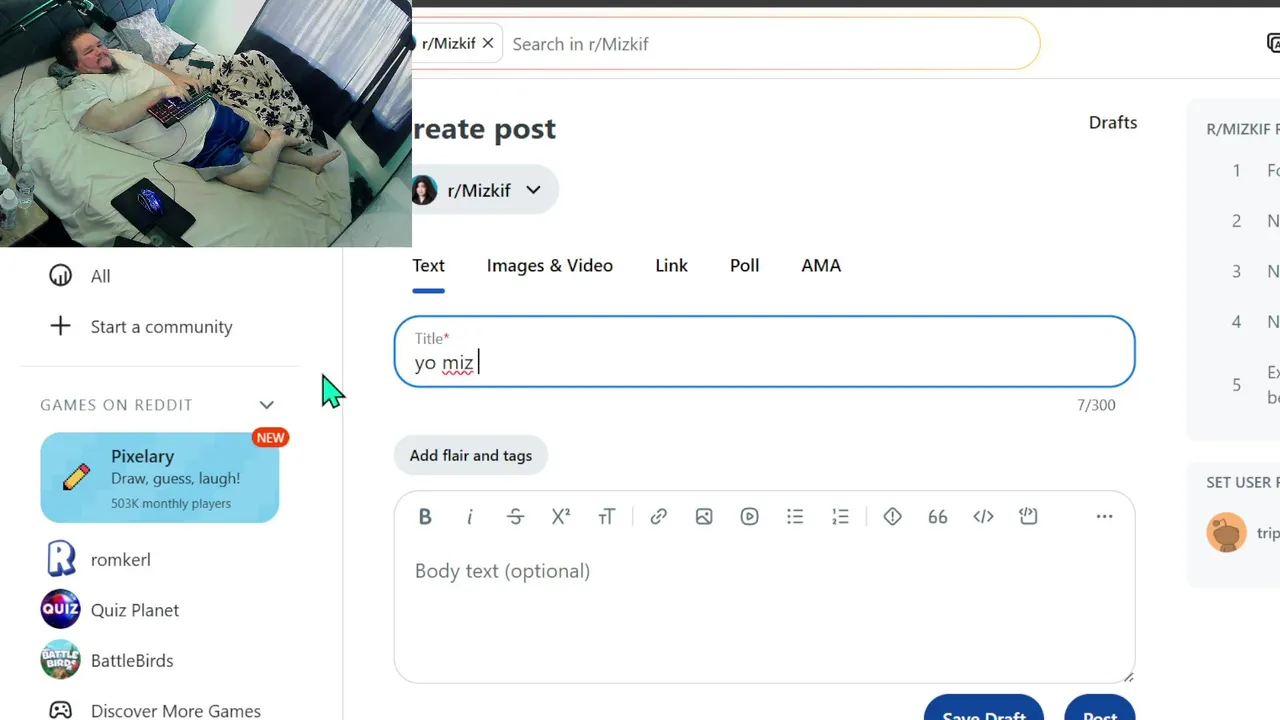Click Add flair and tags
Image resolution: width=1280 pixels, height=720 pixels.
click(471, 455)
